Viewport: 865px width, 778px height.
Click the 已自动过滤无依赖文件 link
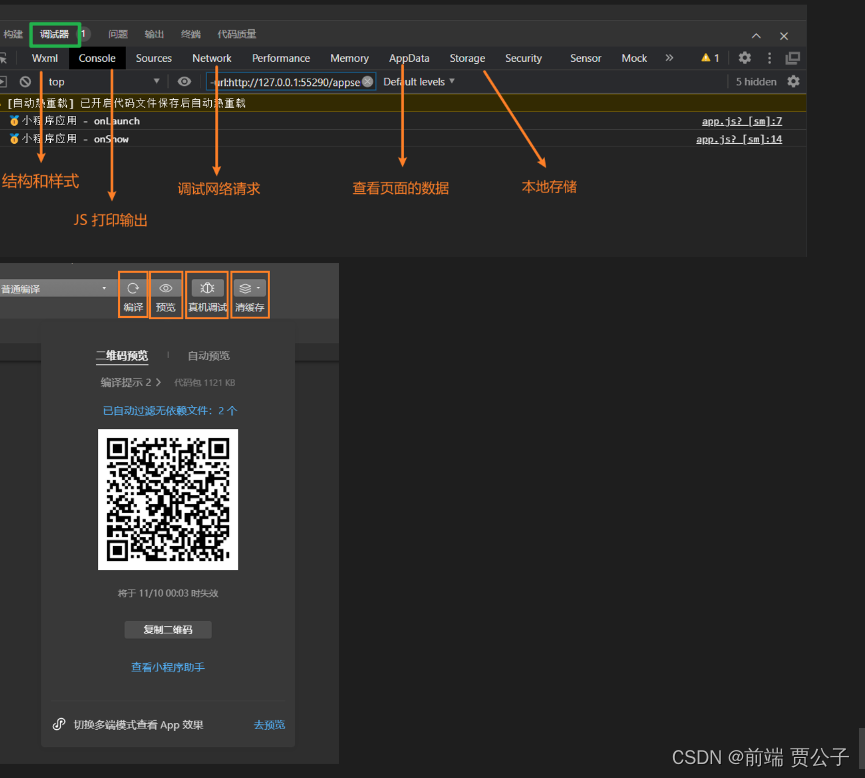tap(170, 411)
